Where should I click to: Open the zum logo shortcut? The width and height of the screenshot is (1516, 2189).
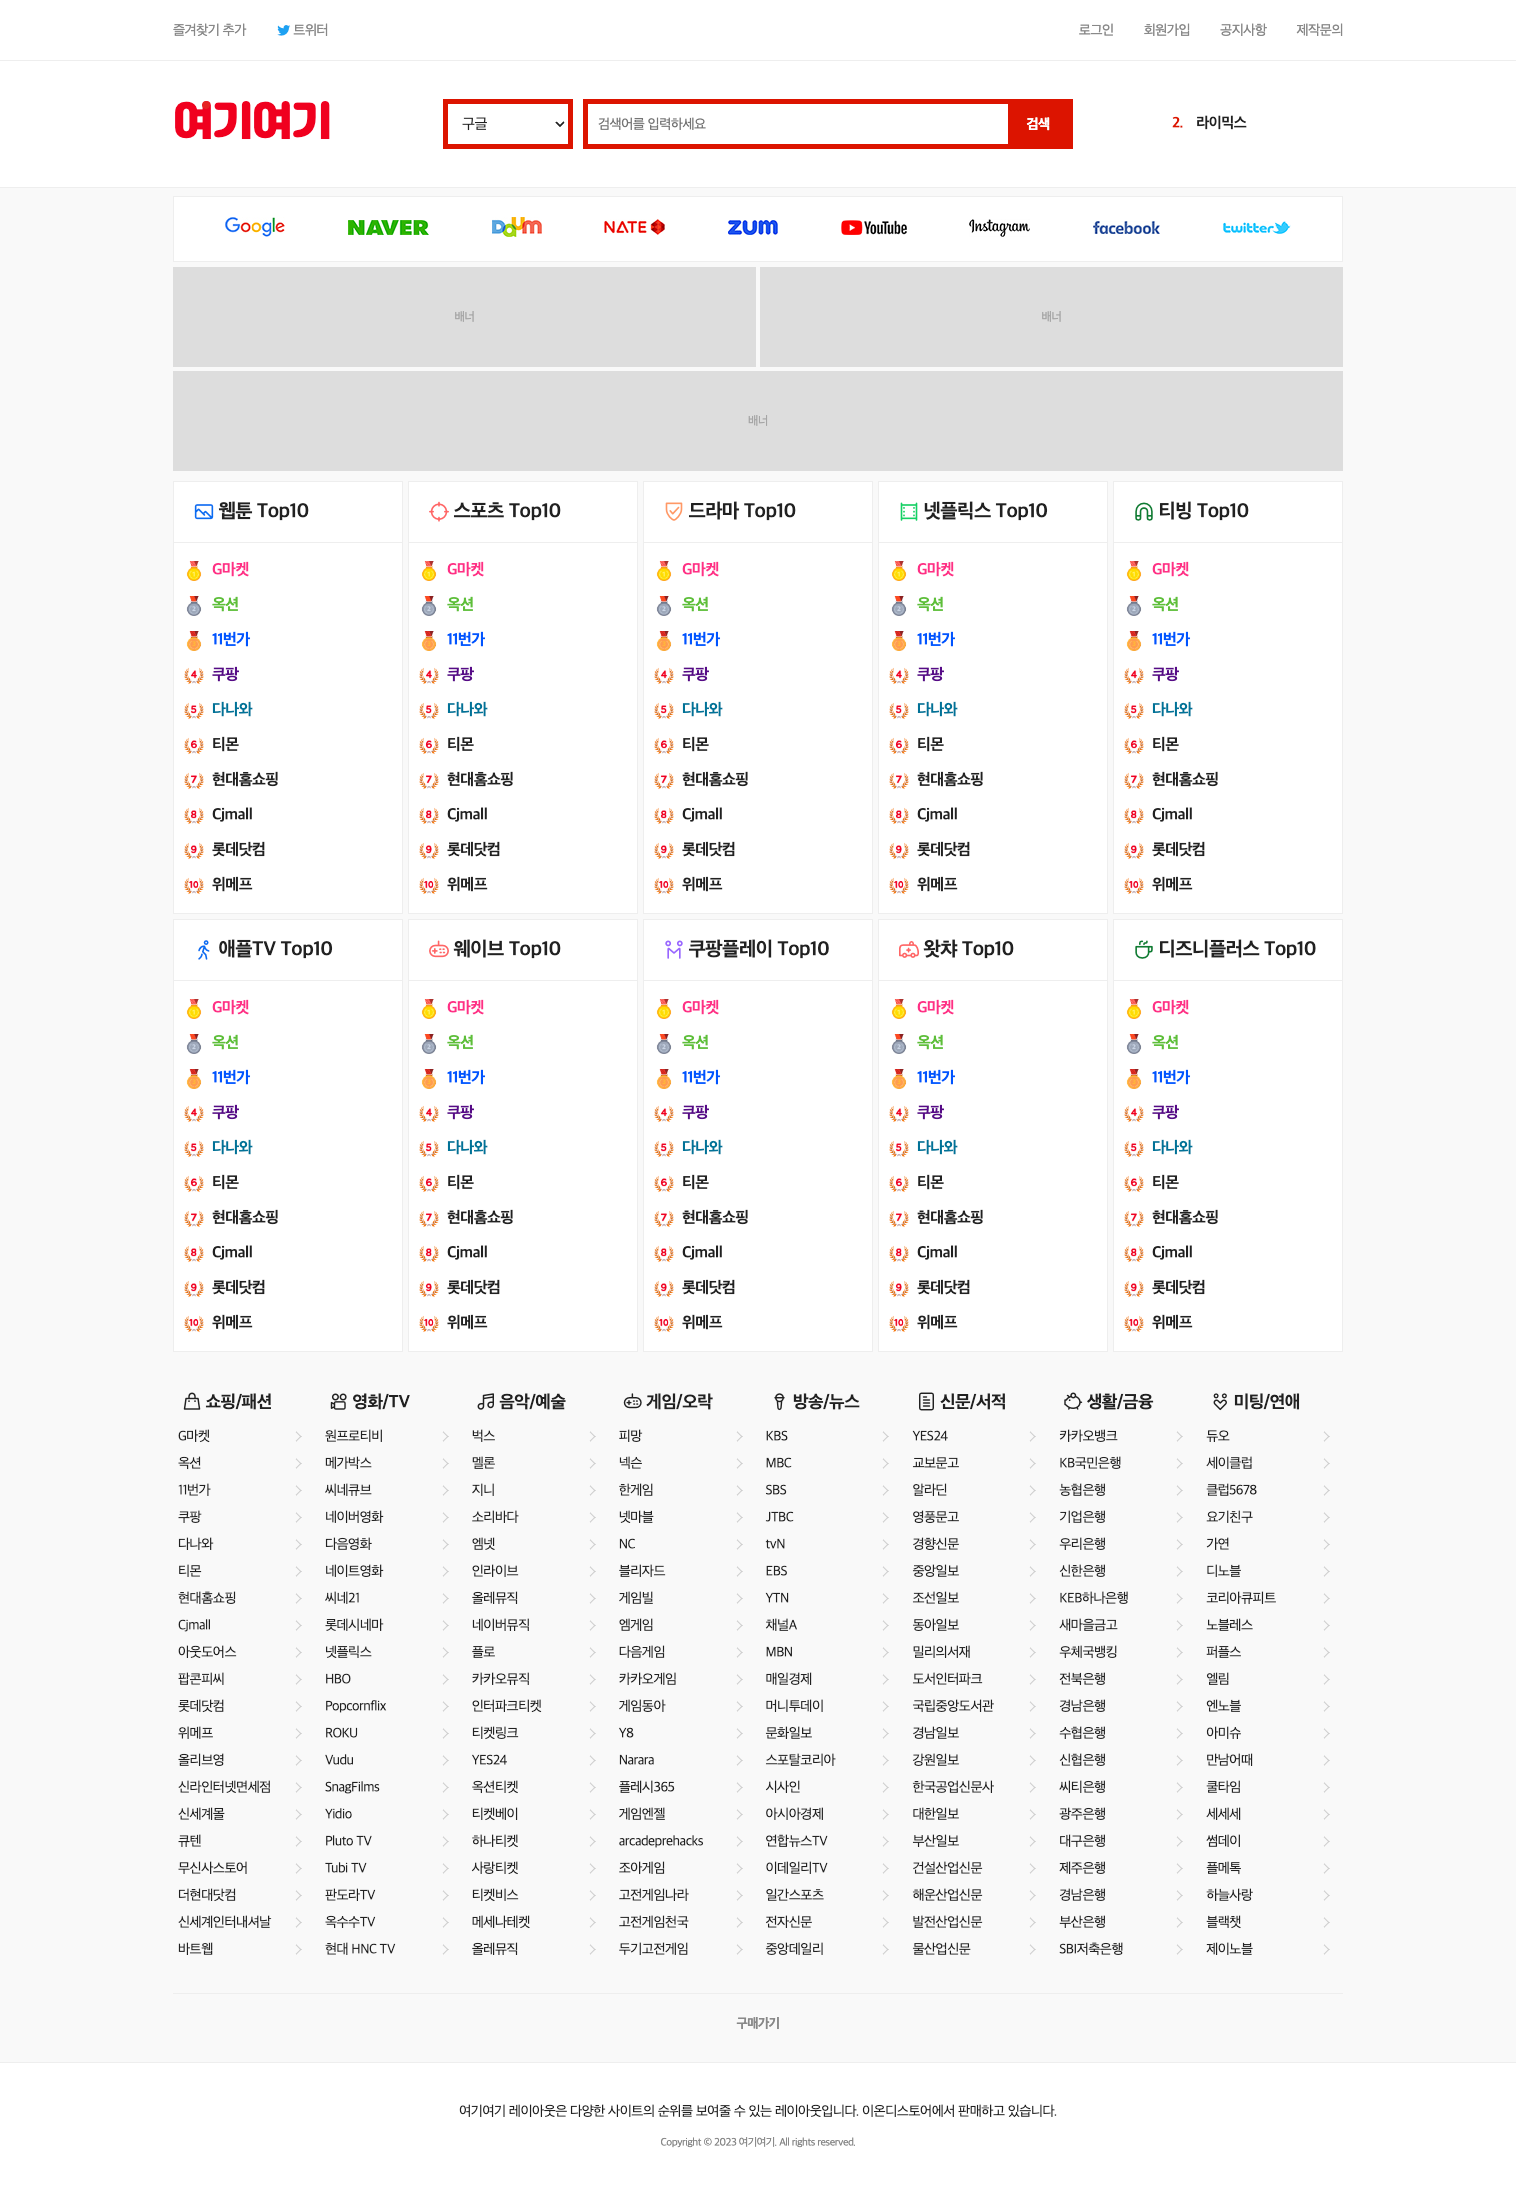click(x=752, y=227)
